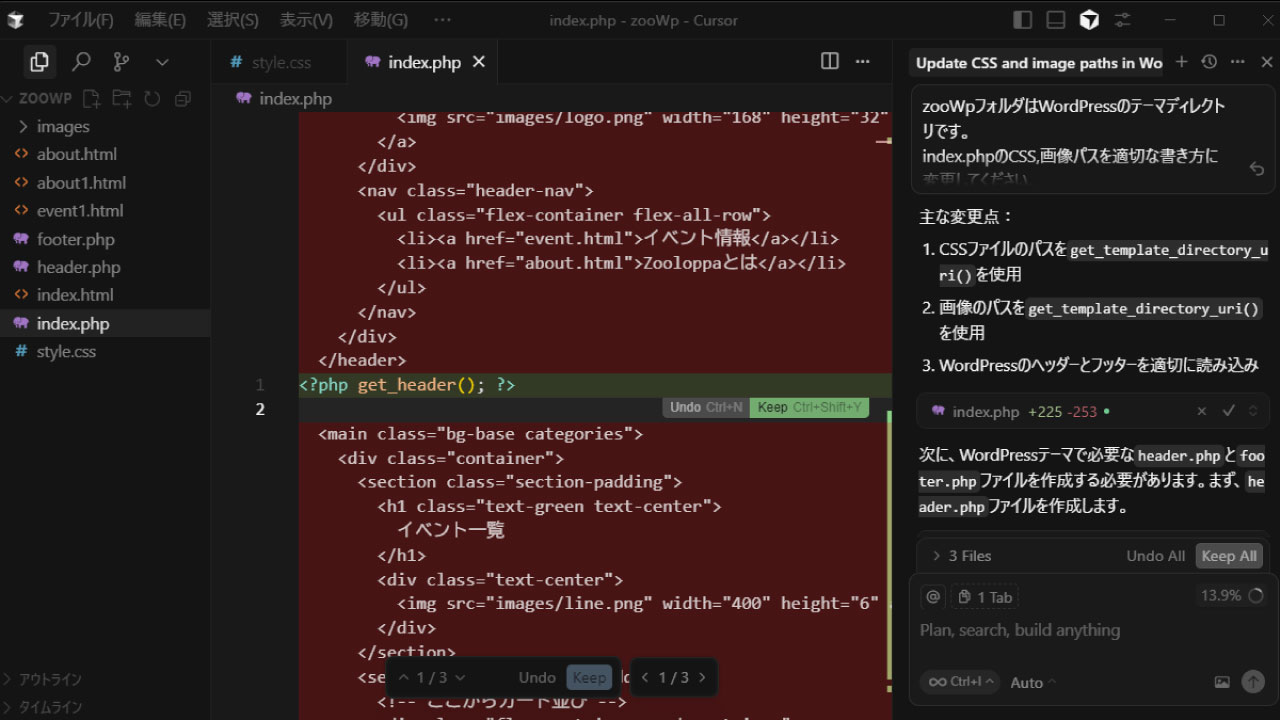
Task: Open chat panel more options ellipsis
Action: click(x=1238, y=62)
